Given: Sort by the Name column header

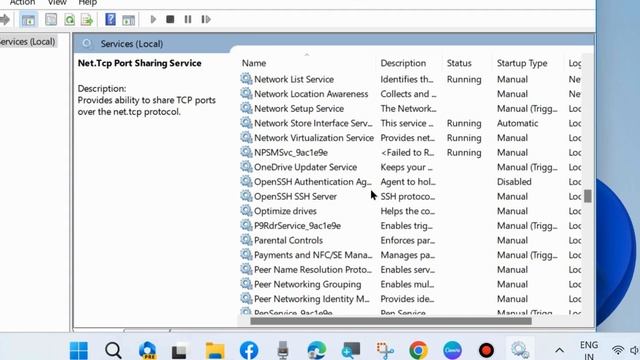Looking at the screenshot, I should 254,63.
